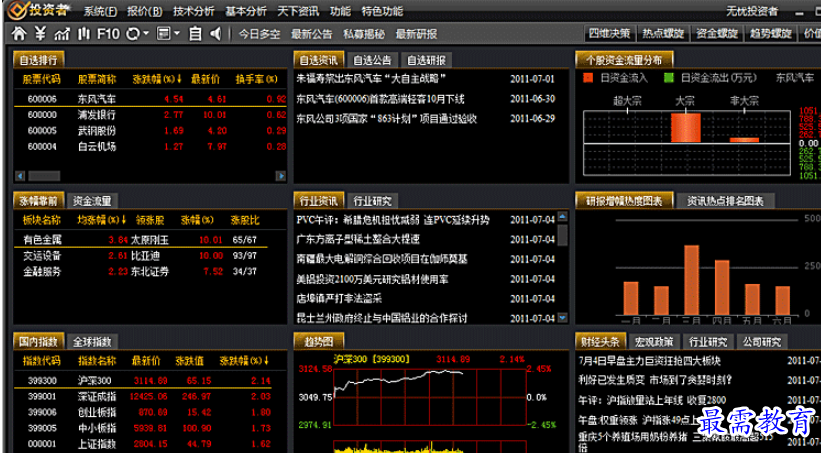
Task: Click down arrow of 行业资讯 scrollbar
Action: 563,317
